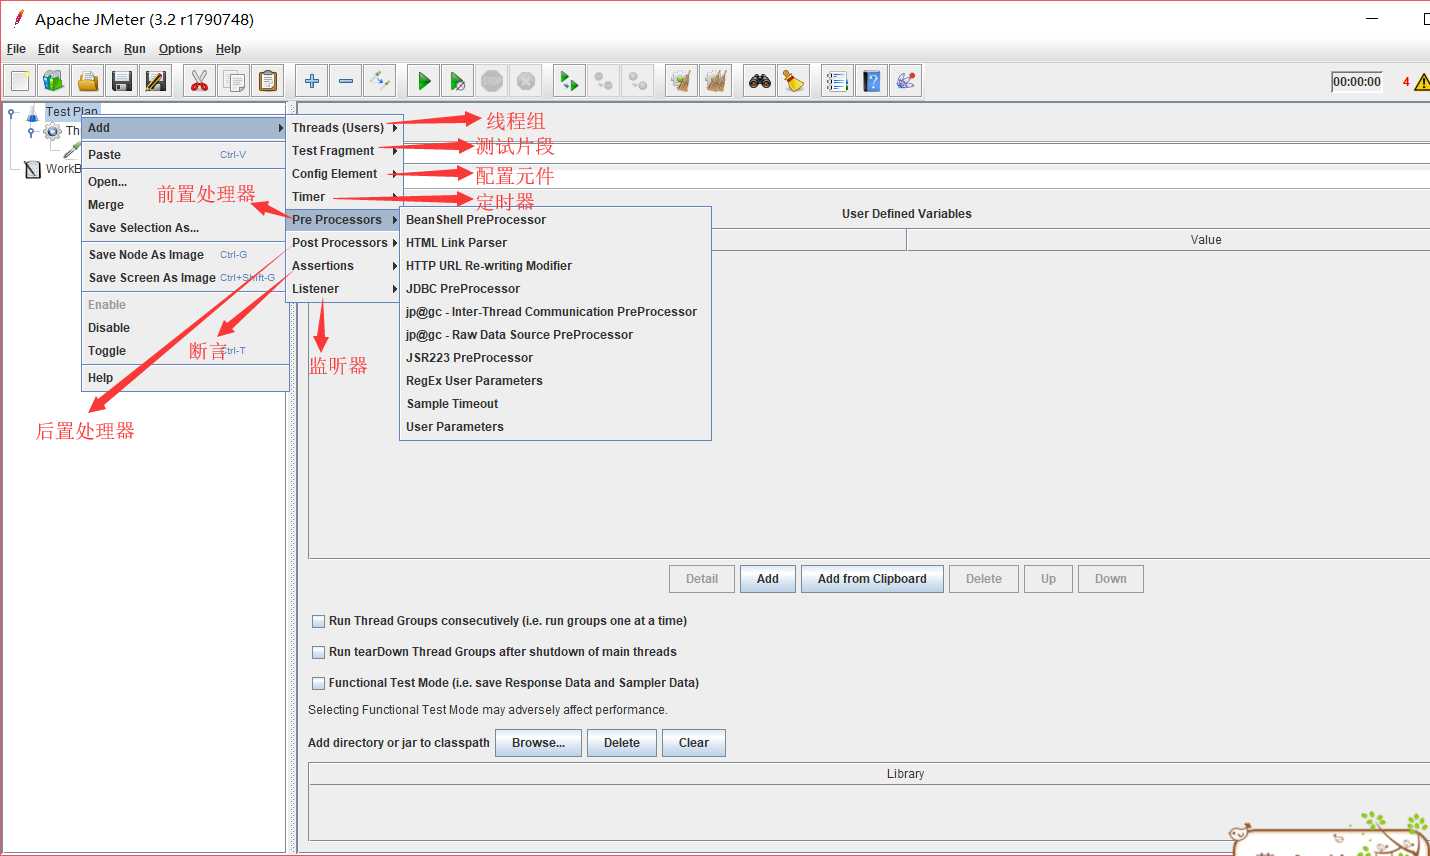Open the Add submenu in context menu

coord(185,128)
